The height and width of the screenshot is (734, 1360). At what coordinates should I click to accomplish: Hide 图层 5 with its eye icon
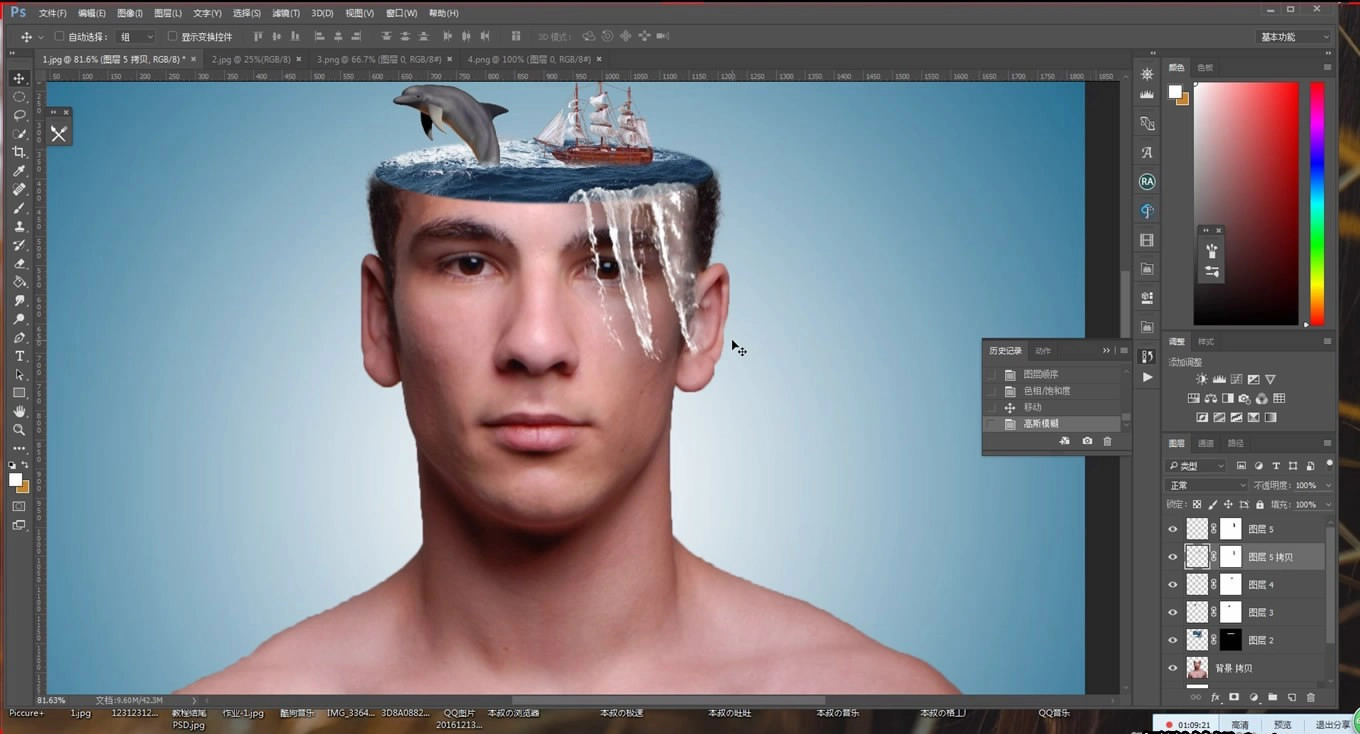point(1173,529)
